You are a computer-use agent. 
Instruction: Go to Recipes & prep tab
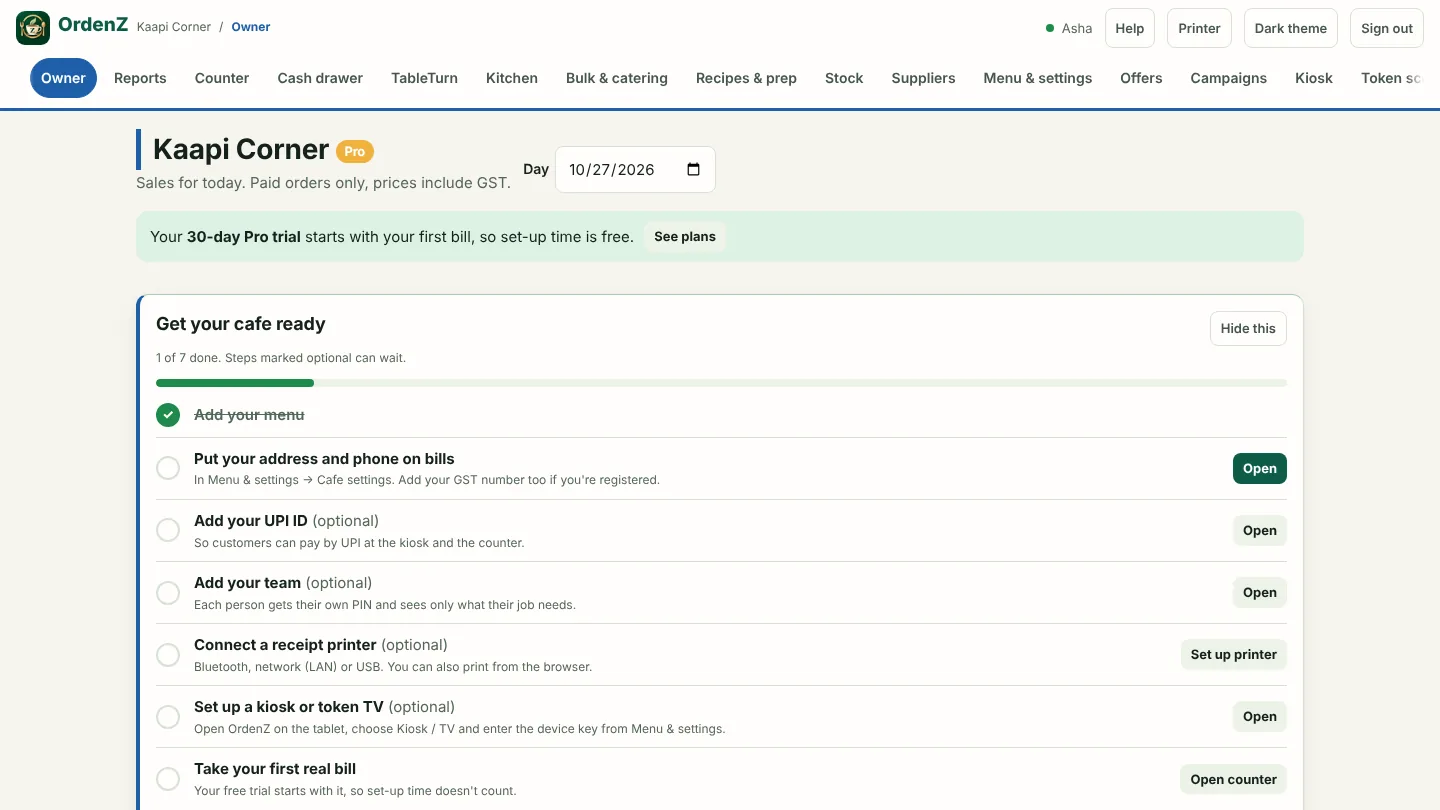click(x=746, y=78)
